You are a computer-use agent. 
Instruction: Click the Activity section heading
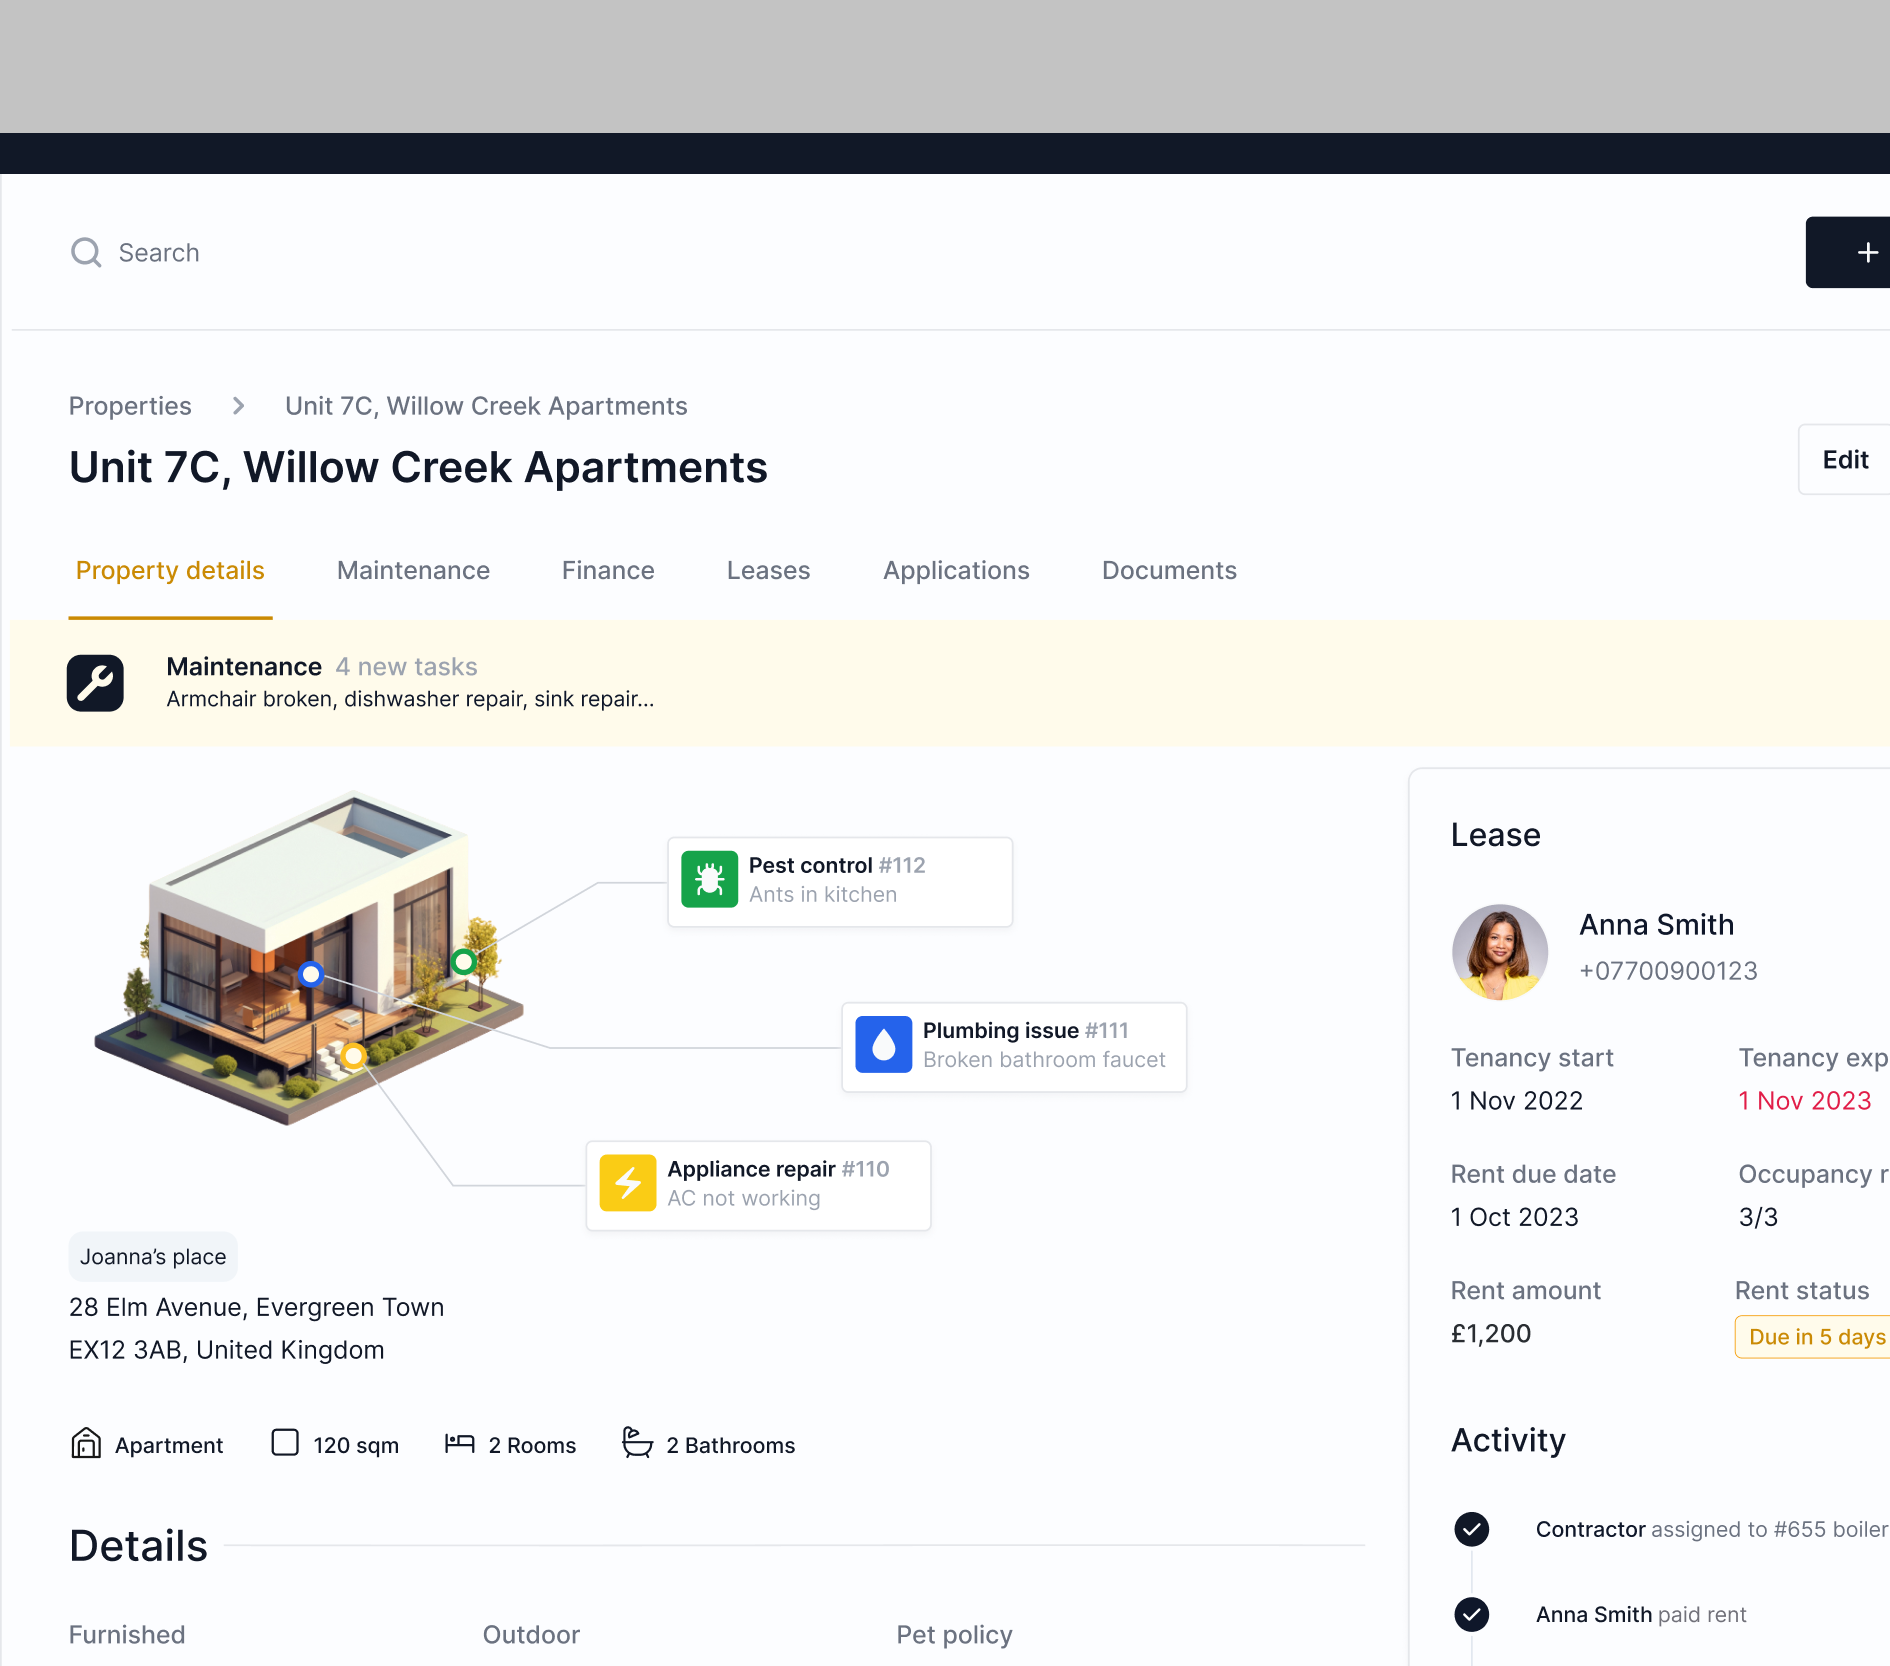pyautogui.click(x=1508, y=1440)
